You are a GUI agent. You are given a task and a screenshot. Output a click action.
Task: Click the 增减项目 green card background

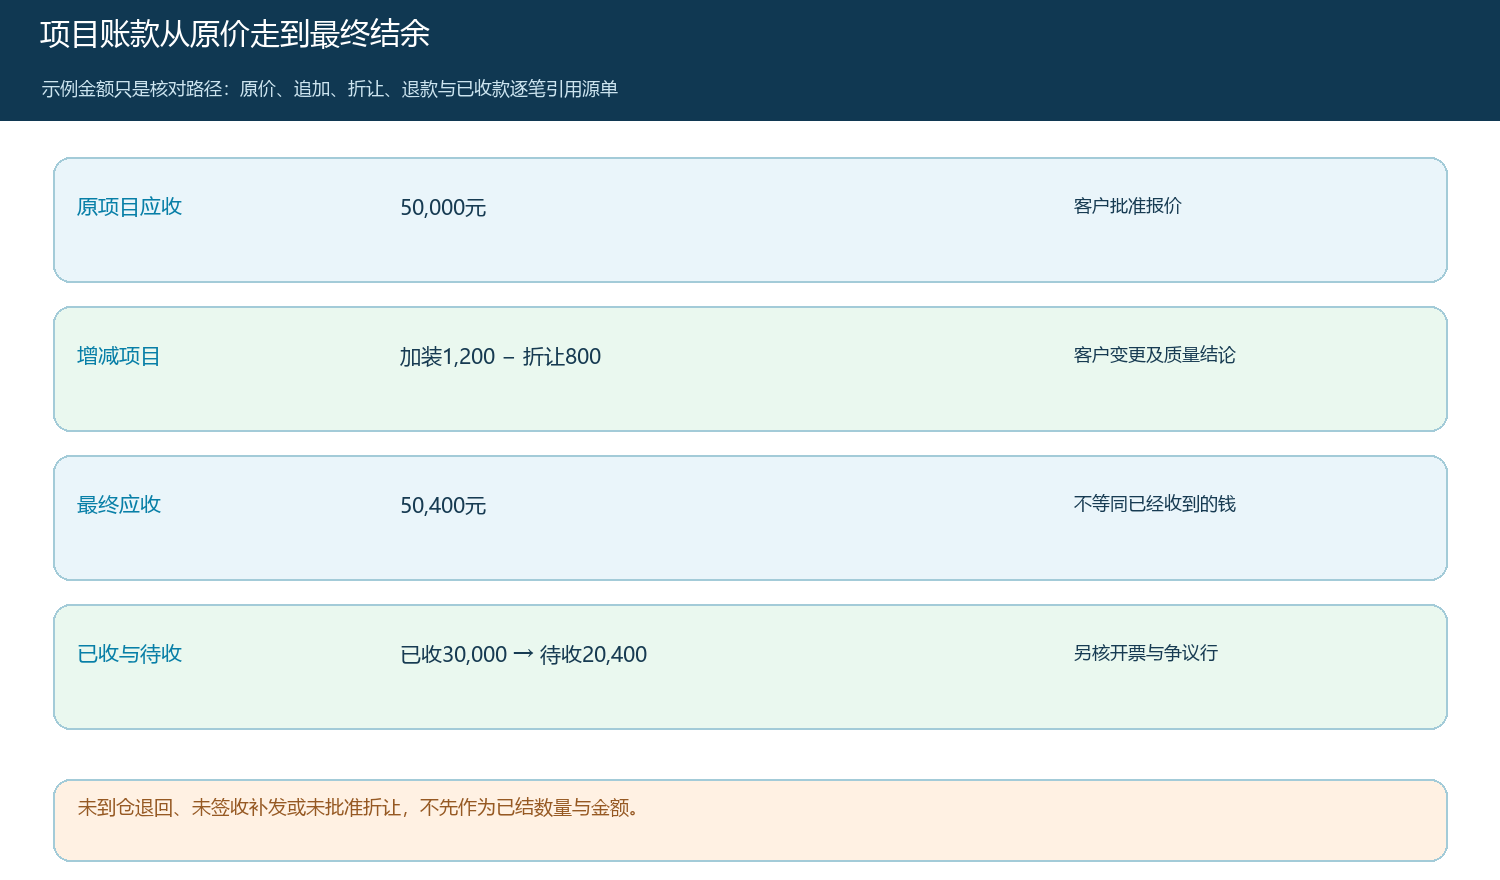750,369
